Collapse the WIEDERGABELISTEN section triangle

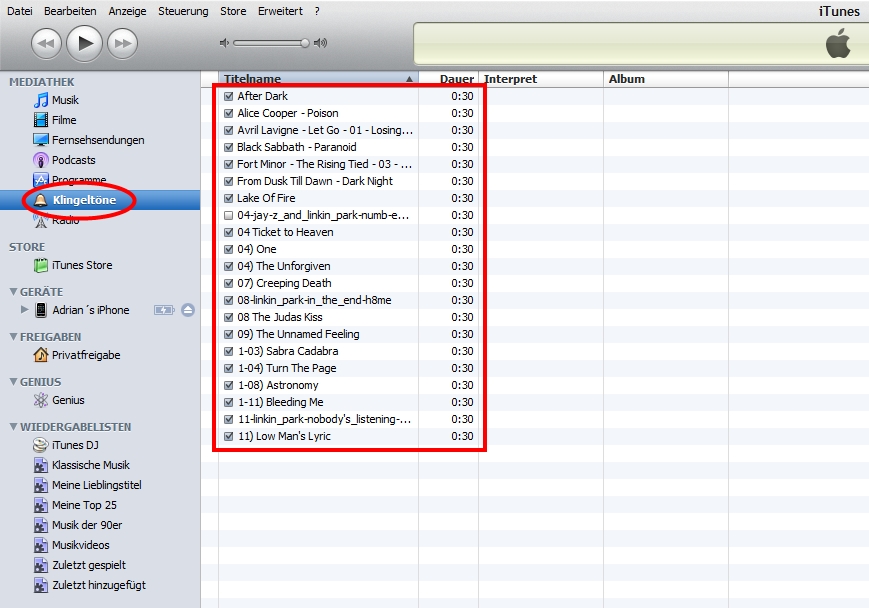[x=13, y=426]
